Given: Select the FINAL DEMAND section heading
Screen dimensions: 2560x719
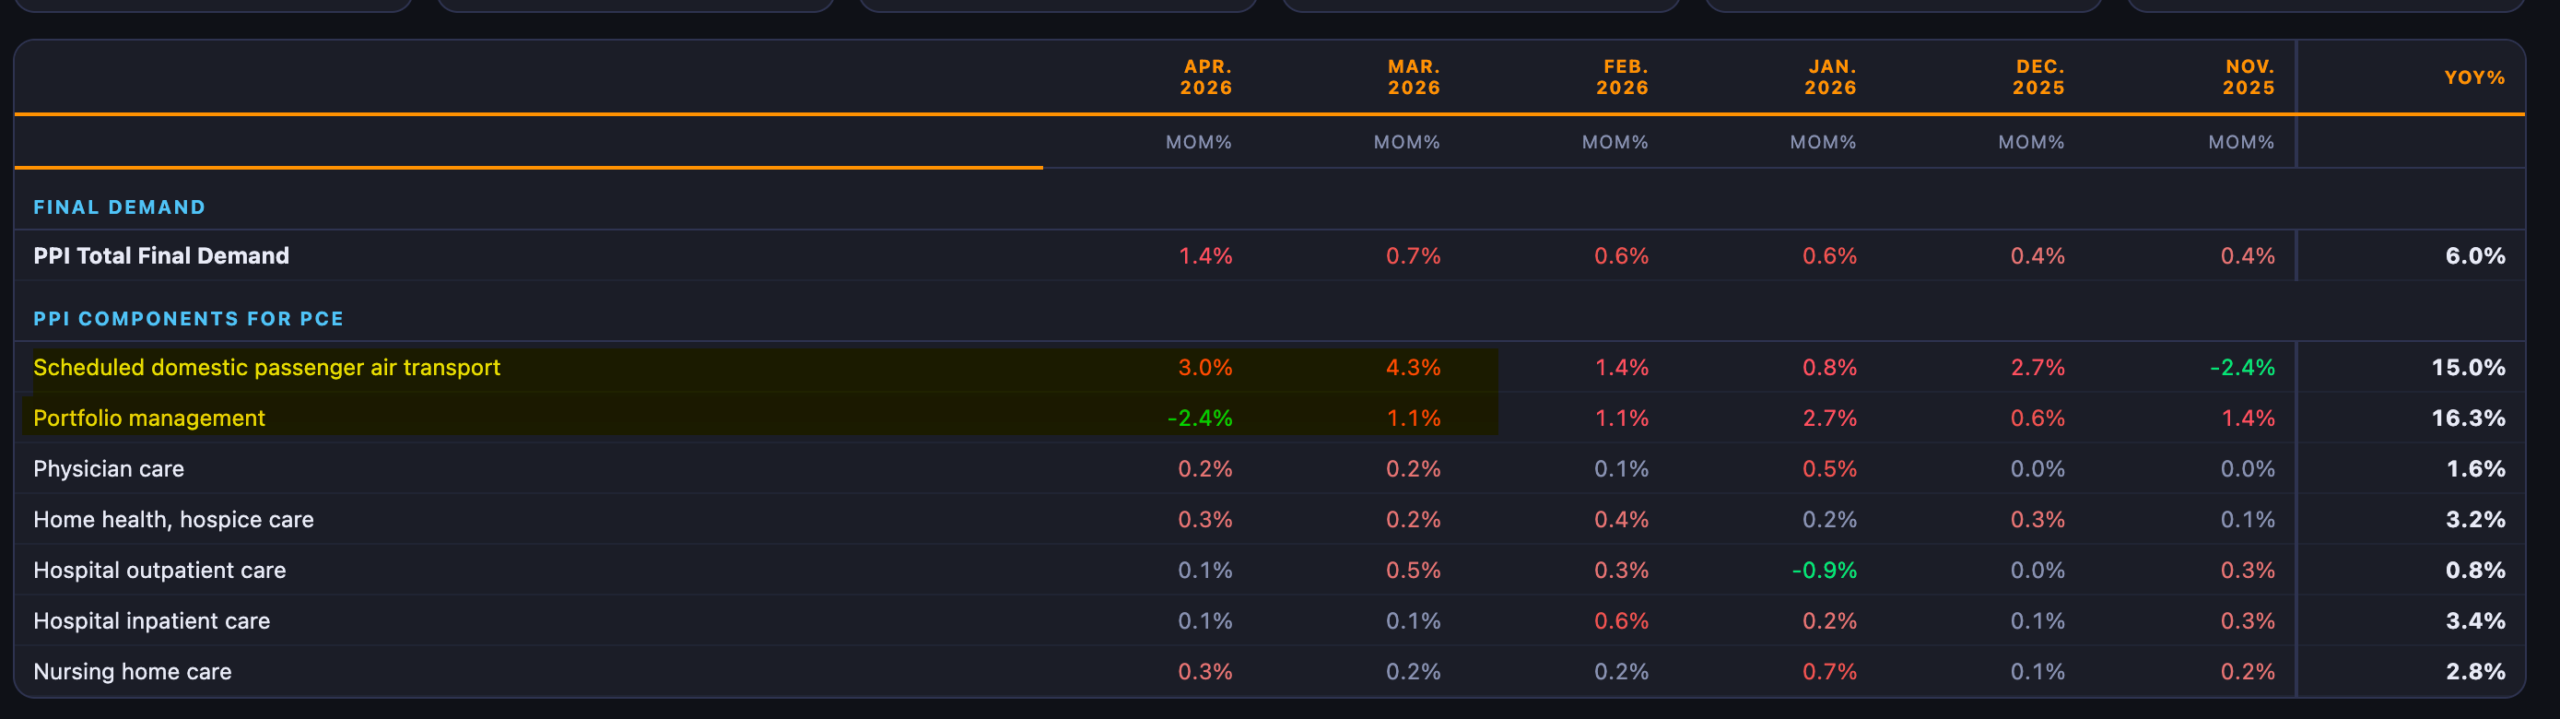Looking at the screenshot, I should point(119,207).
